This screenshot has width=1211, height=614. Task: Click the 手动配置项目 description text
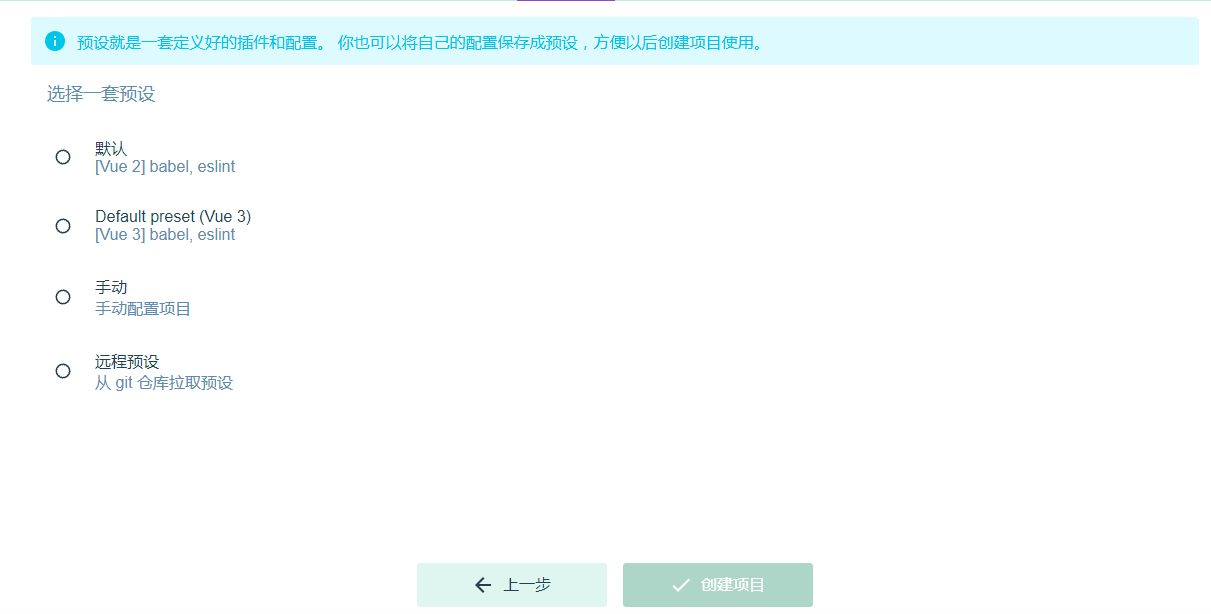[143, 309]
